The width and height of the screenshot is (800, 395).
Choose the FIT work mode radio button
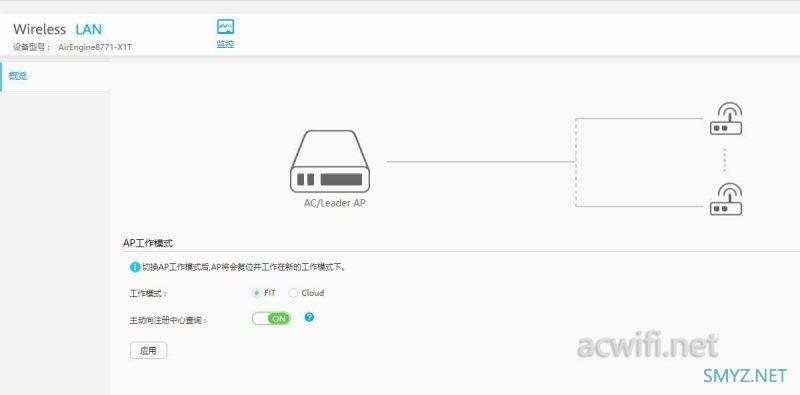[x=257, y=293]
